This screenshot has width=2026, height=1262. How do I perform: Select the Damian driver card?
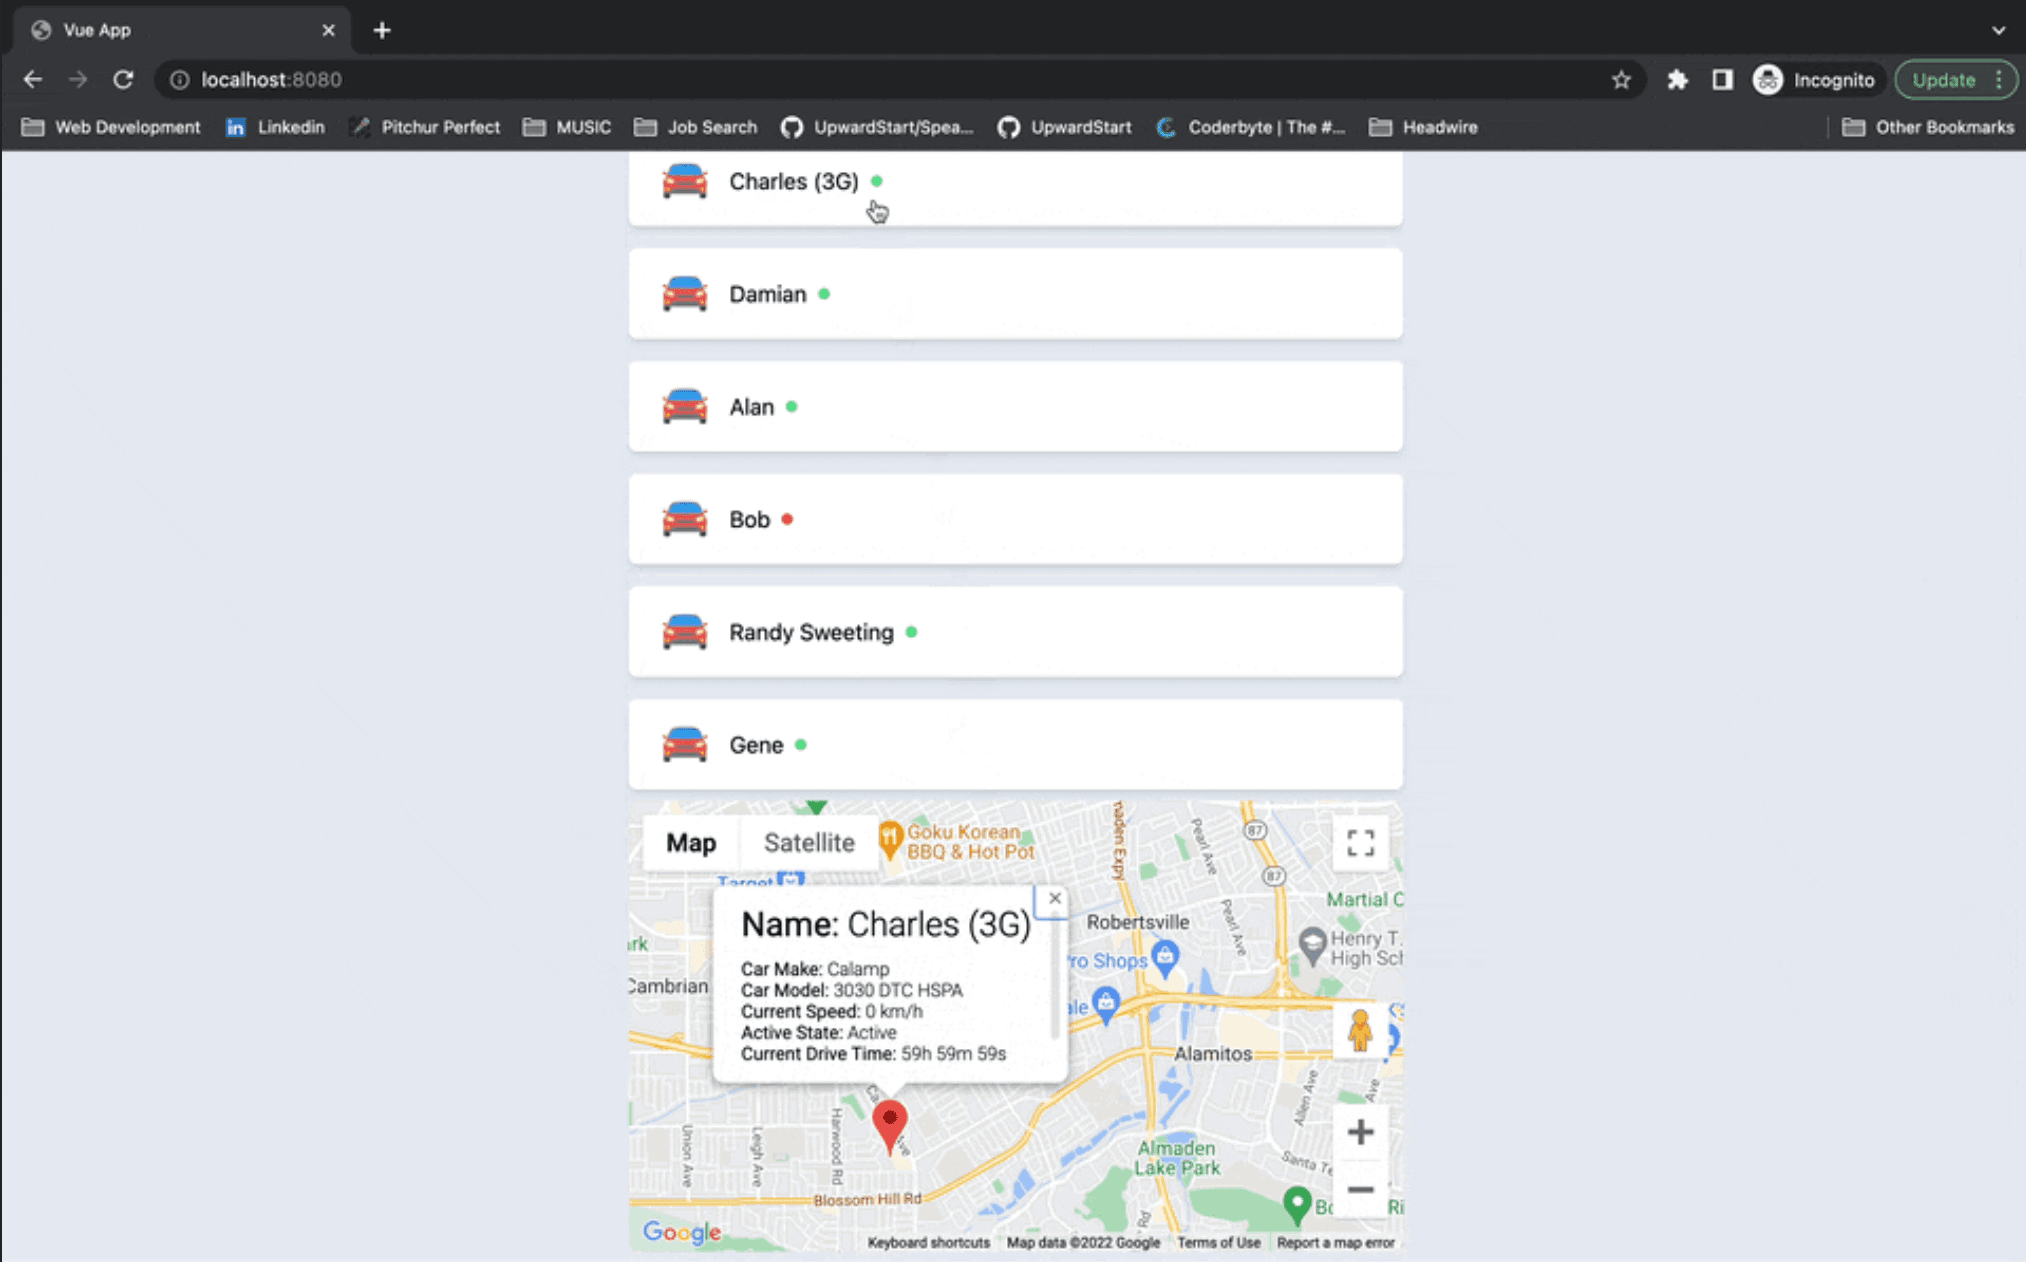[x=1015, y=294]
